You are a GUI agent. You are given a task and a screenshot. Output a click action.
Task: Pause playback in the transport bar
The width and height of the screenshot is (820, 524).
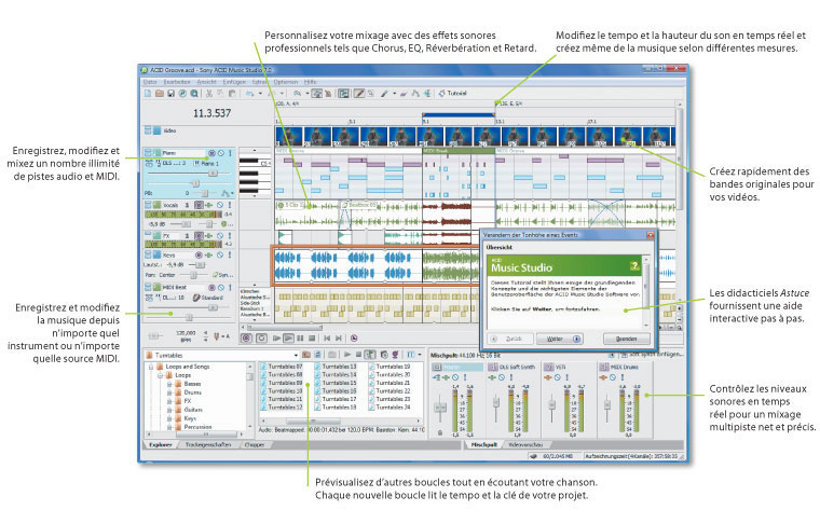tap(300, 338)
